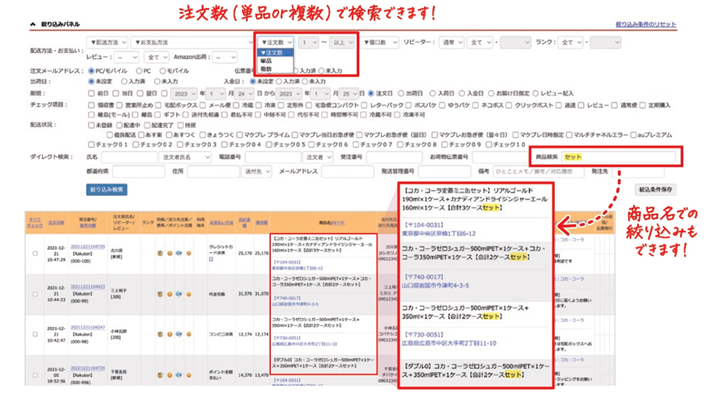Click the 都道府県 input field

pyautogui.click(x=138, y=171)
